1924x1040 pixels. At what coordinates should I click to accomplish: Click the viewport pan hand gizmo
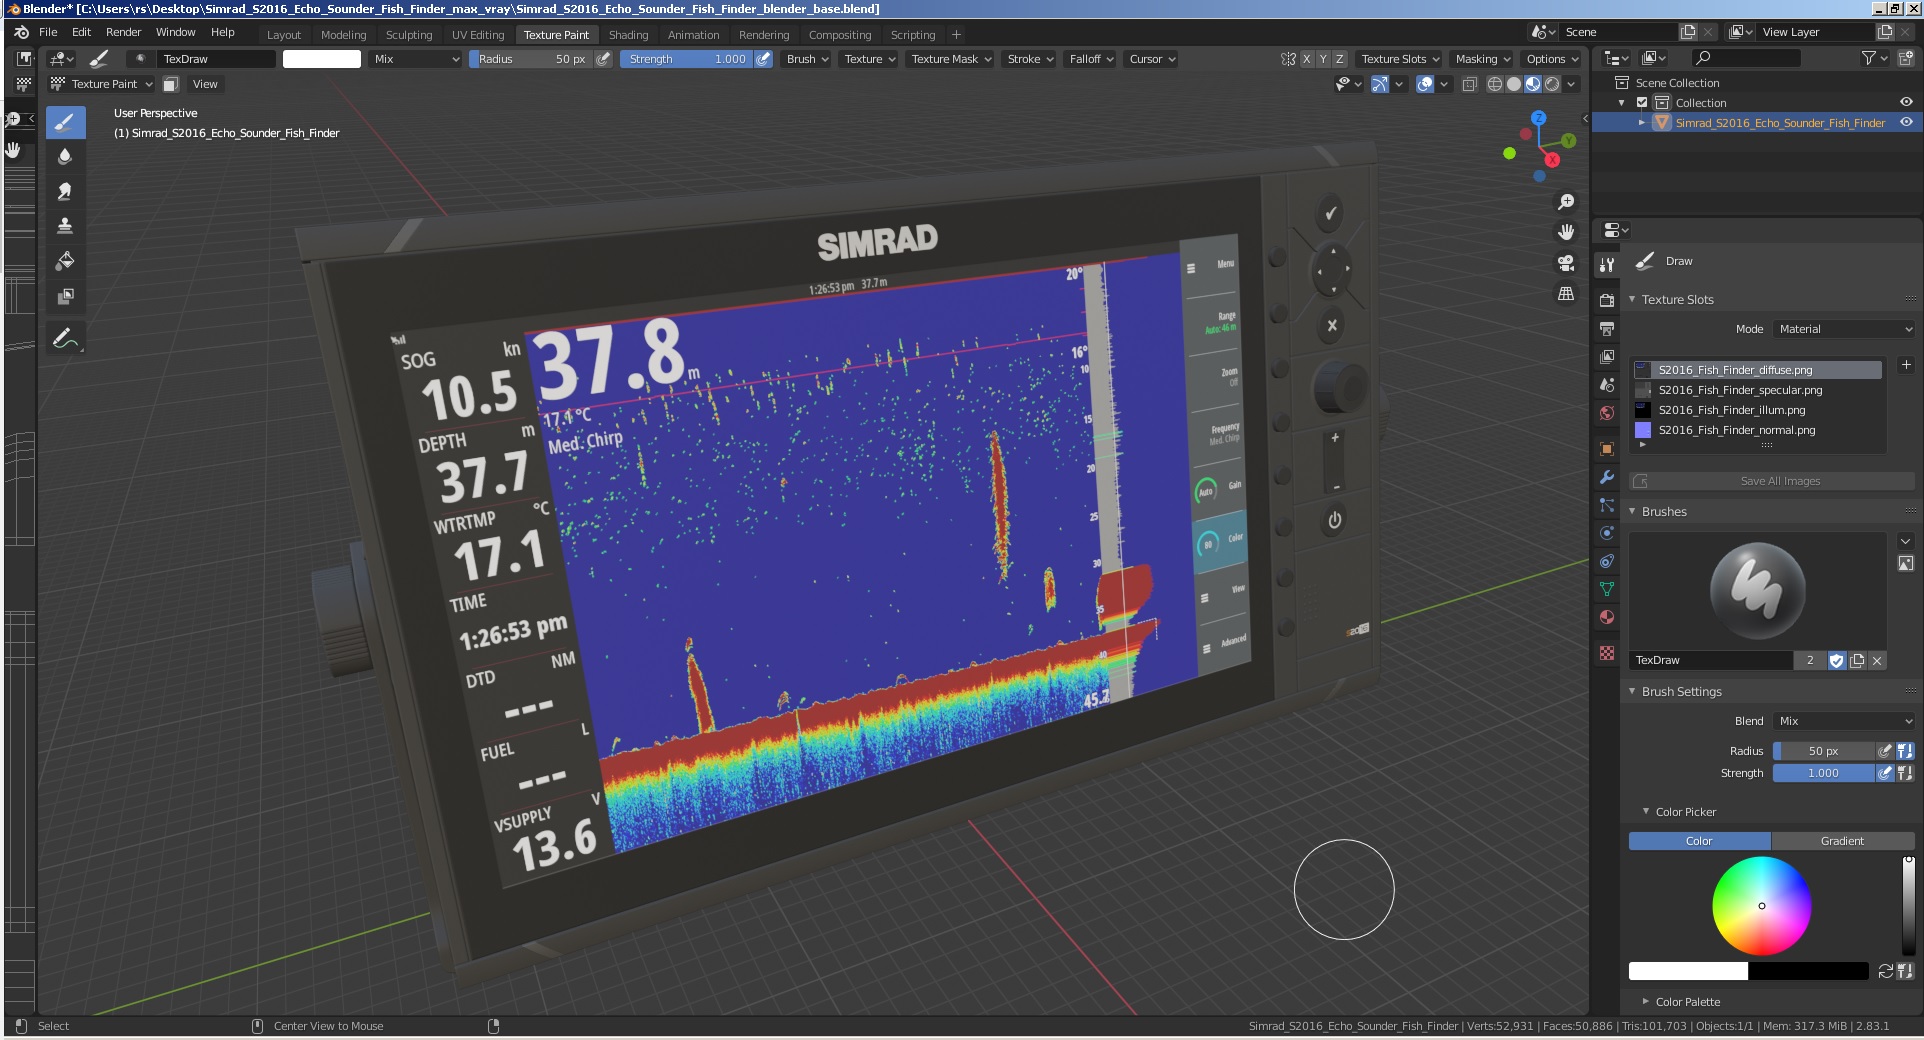point(1566,232)
